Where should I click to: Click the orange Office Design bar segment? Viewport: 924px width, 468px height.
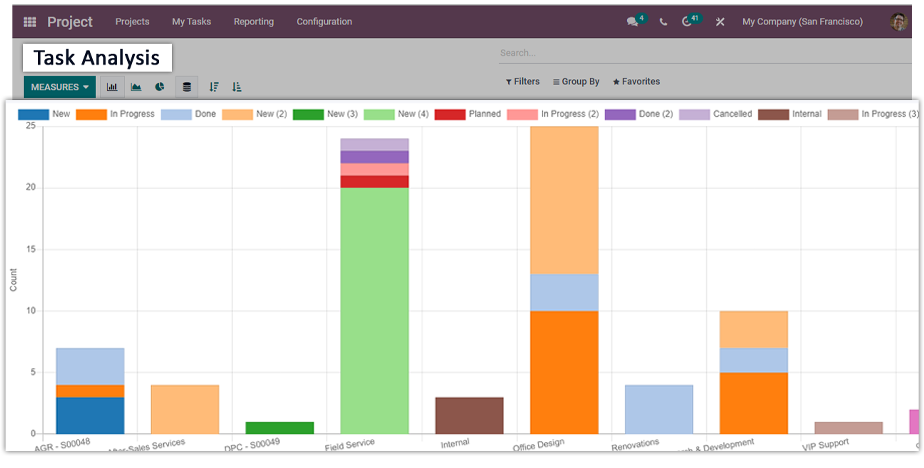(565, 373)
